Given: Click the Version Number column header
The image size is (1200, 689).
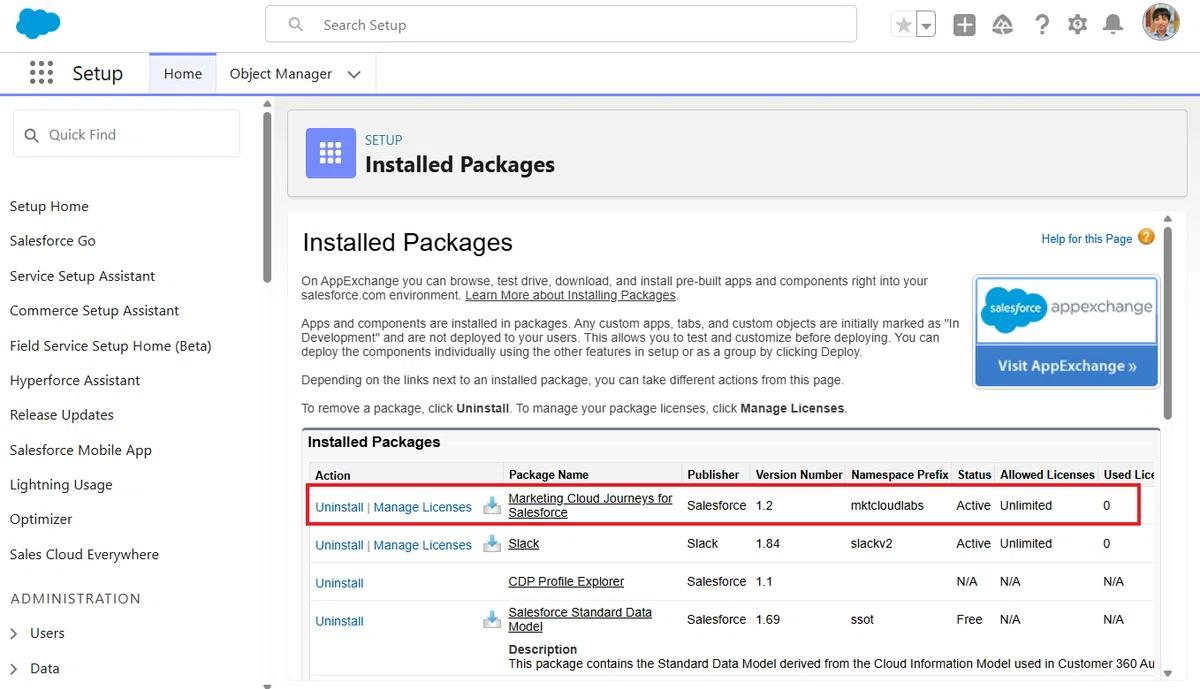Looking at the screenshot, I should point(799,475).
